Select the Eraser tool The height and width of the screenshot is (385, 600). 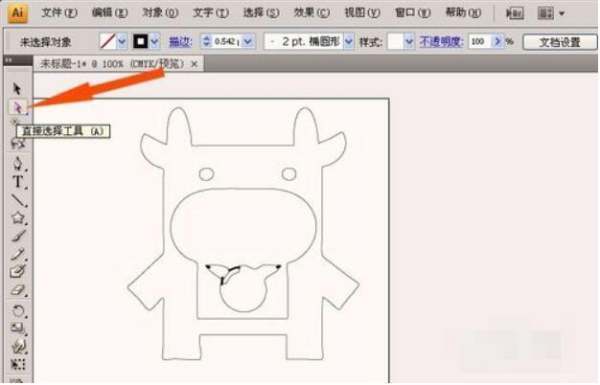click(x=18, y=290)
